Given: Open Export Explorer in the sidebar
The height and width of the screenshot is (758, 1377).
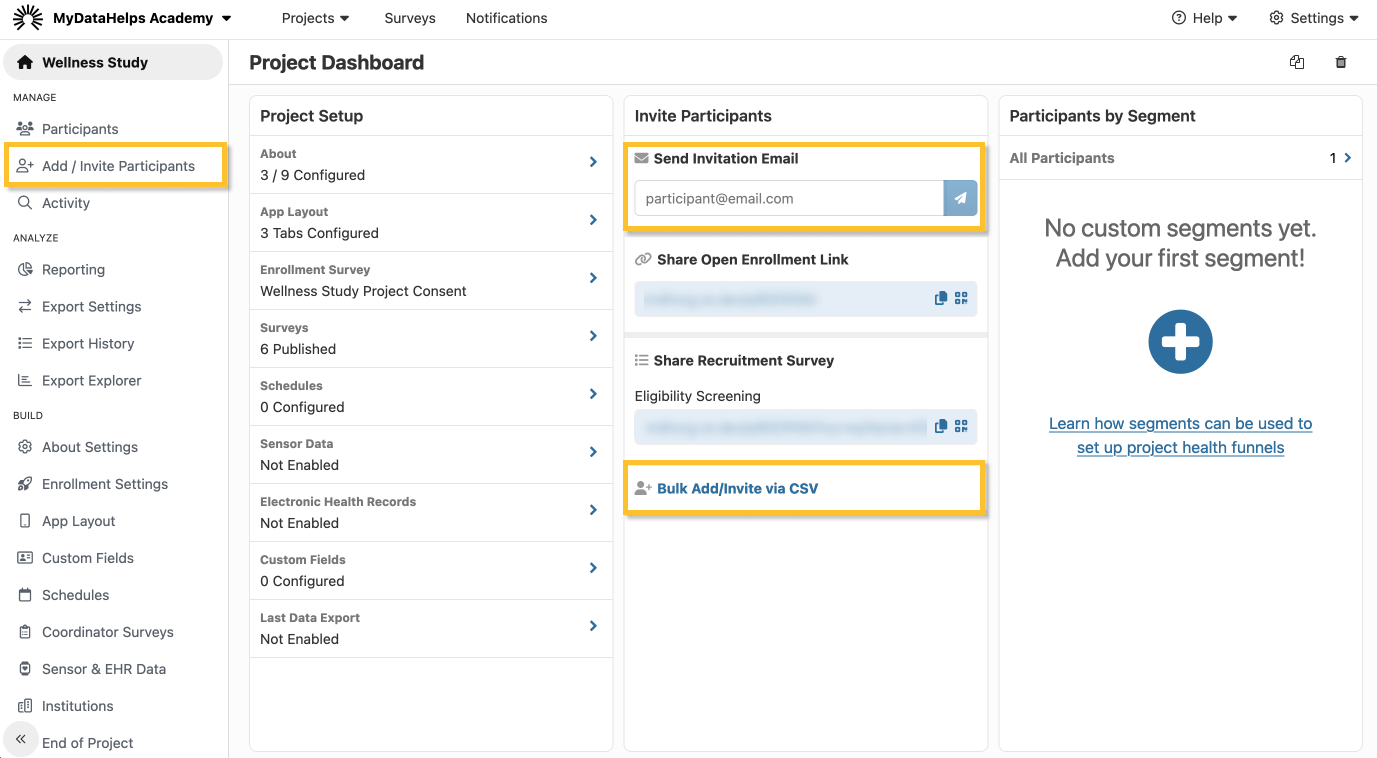Looking at the screenshot, I should tap(91, 380).
